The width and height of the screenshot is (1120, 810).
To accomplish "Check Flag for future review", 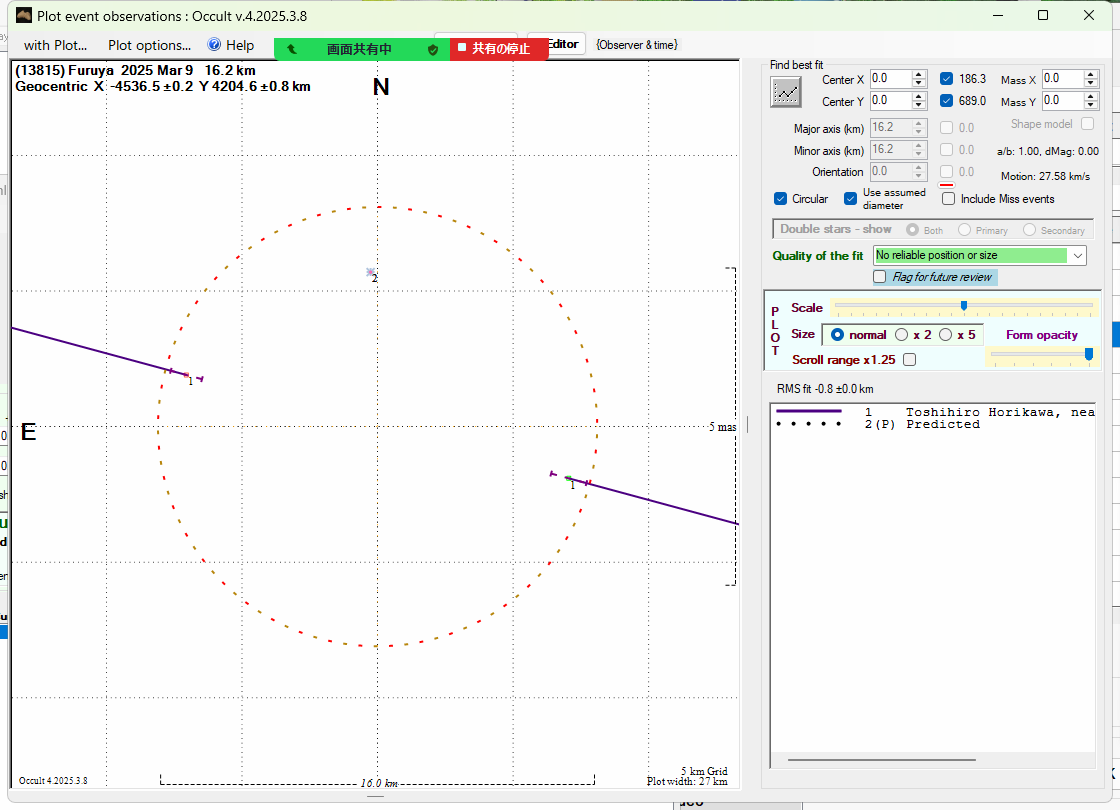I will pos(880,277).
